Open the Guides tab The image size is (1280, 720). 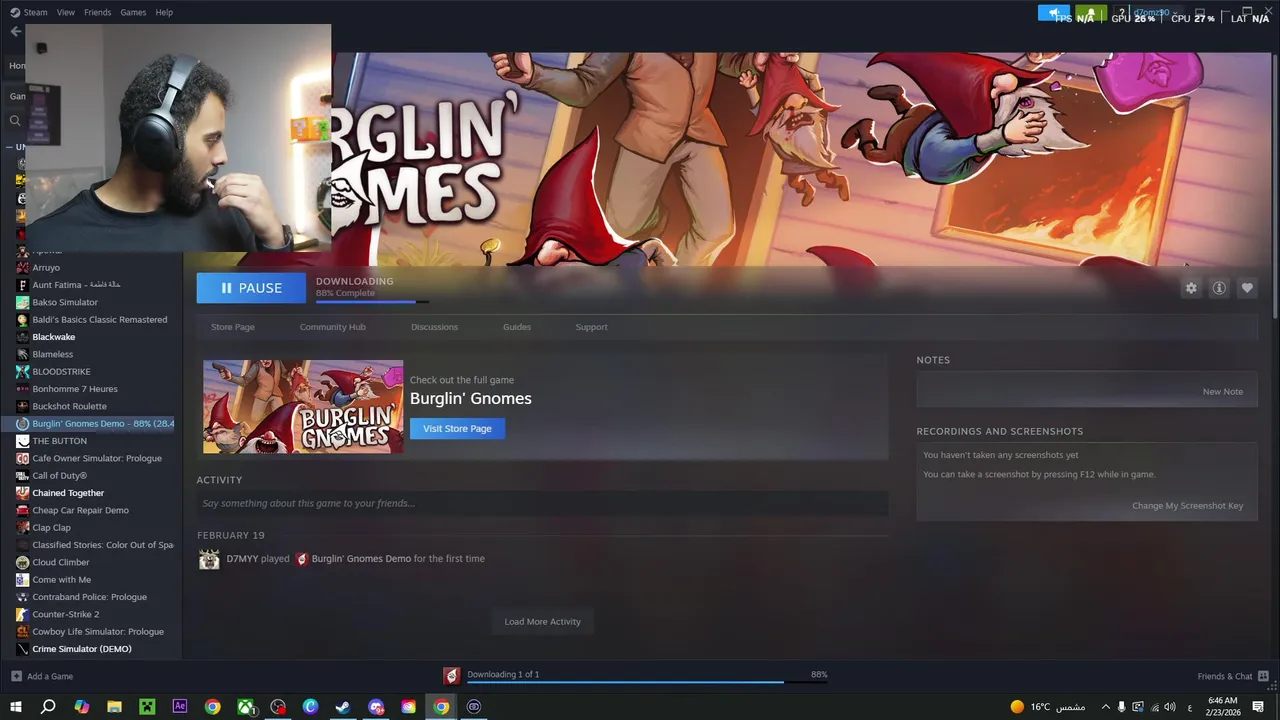[517, 327]
